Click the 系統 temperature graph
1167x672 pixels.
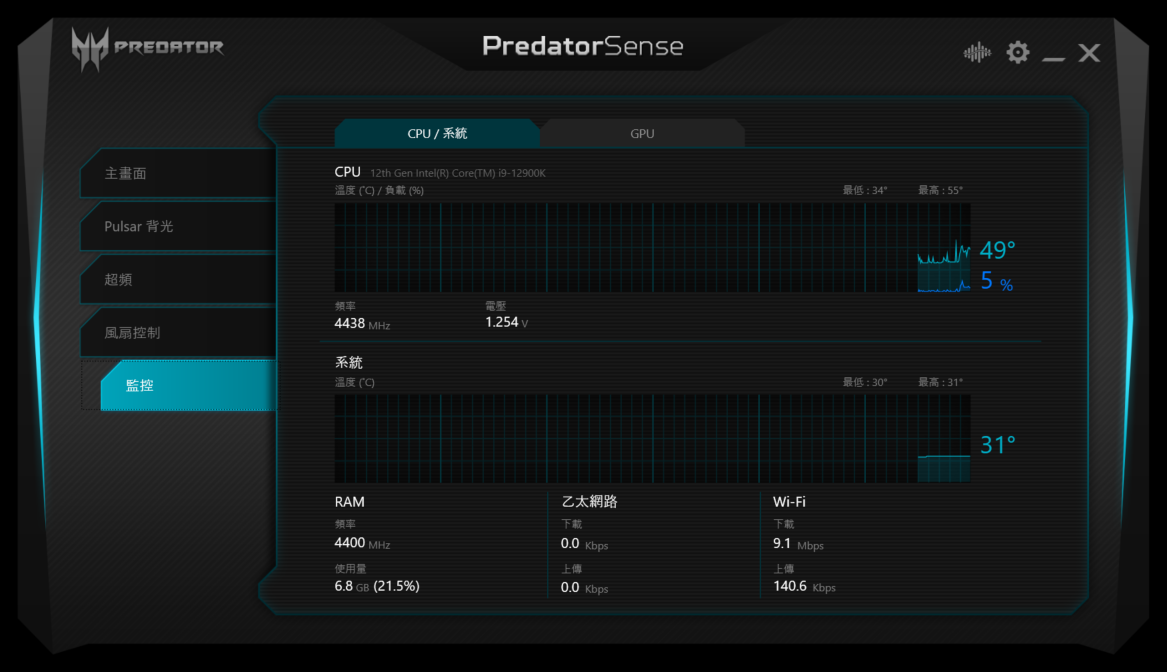coord(652,438)
